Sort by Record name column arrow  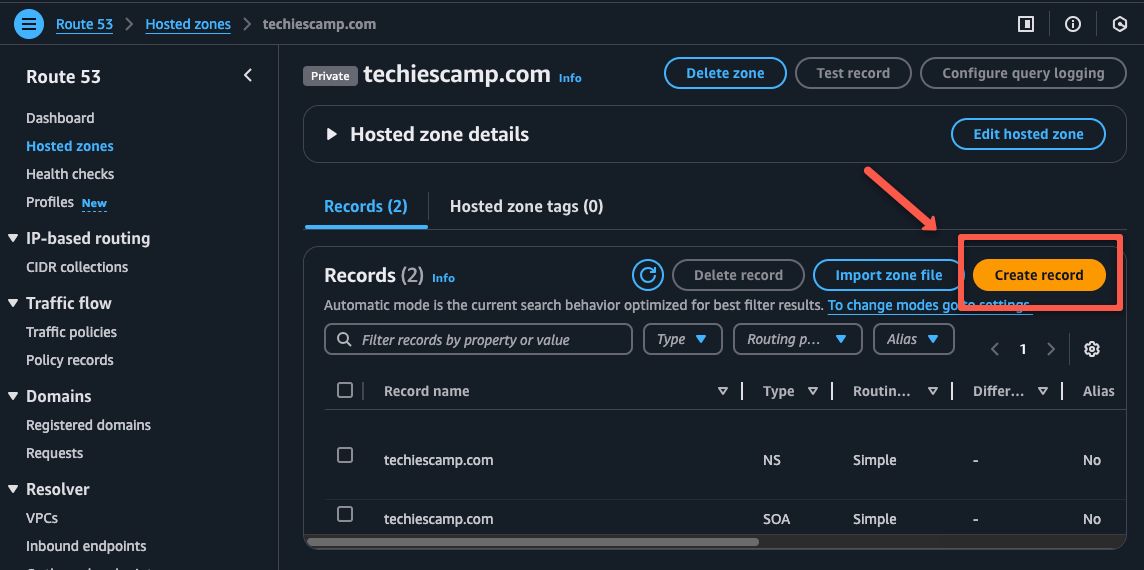722,391
